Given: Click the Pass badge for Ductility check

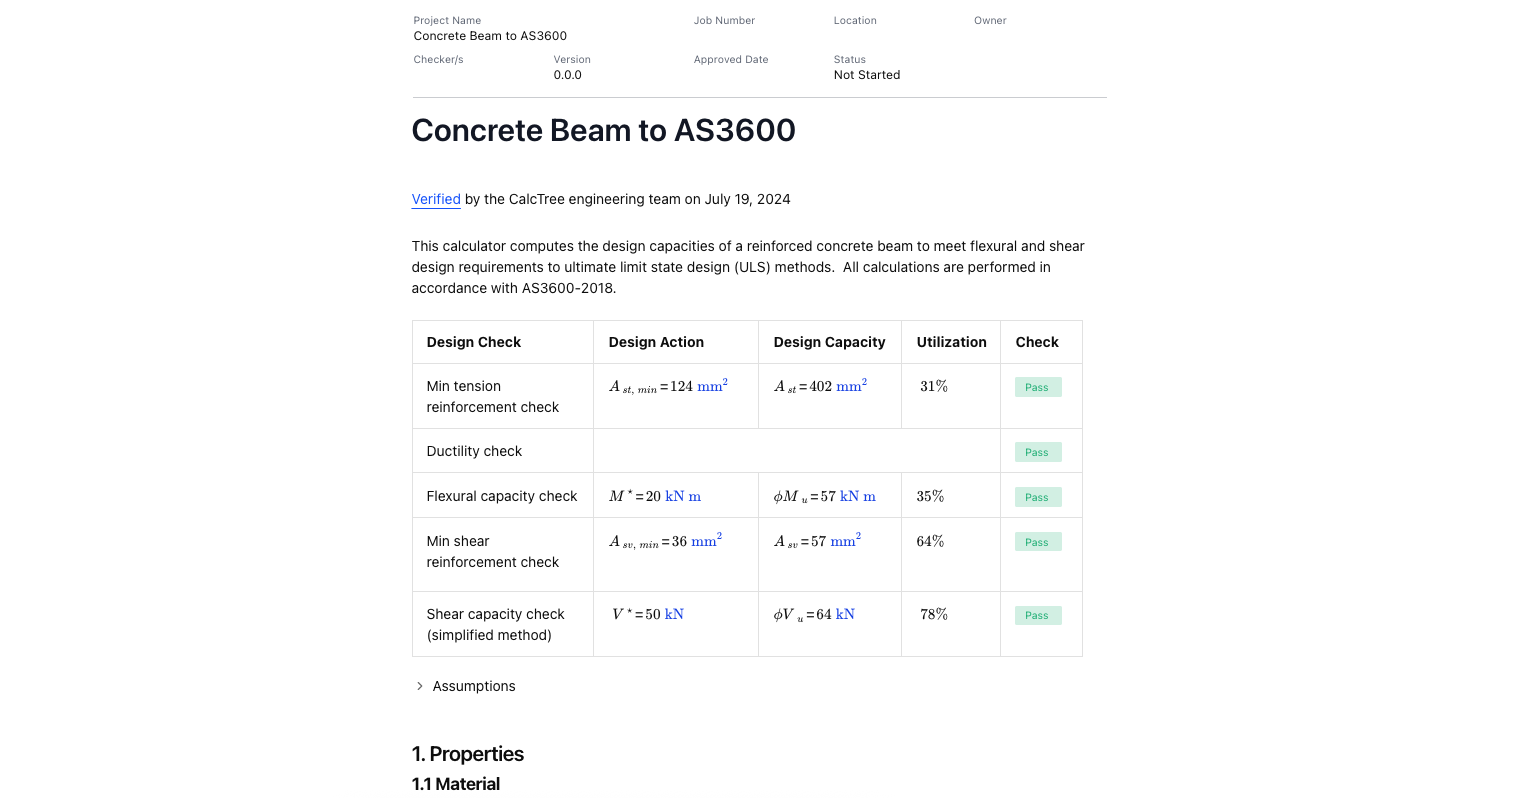Looking at the screenshot, I should pyautogui.click(x=1037, y=451).
